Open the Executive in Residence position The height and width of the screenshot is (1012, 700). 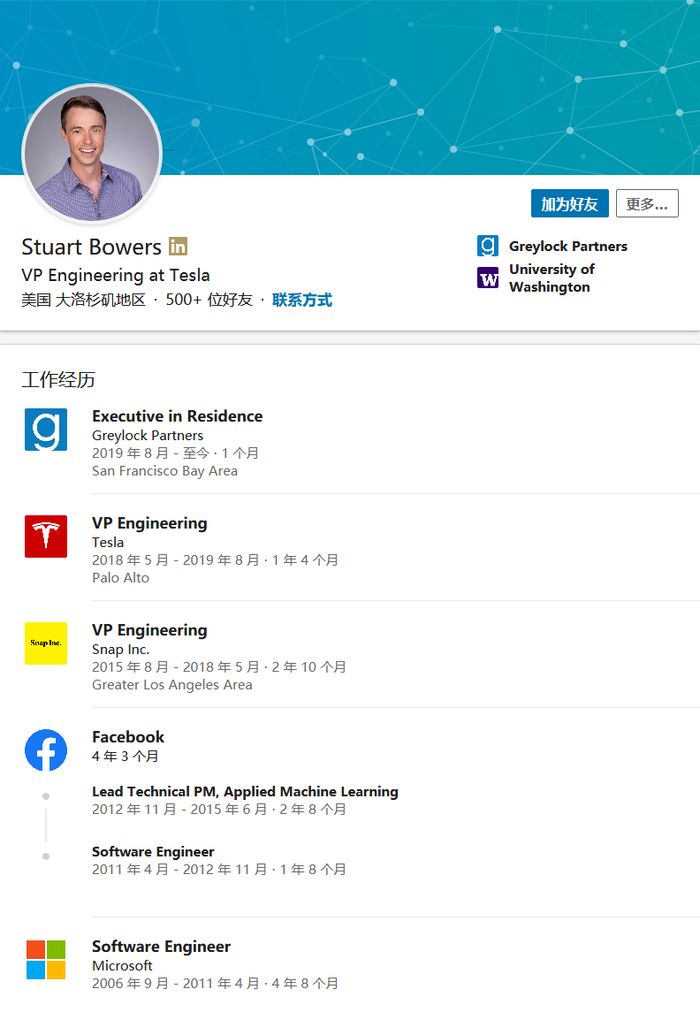pyautogui.click(x=177, y=416)
